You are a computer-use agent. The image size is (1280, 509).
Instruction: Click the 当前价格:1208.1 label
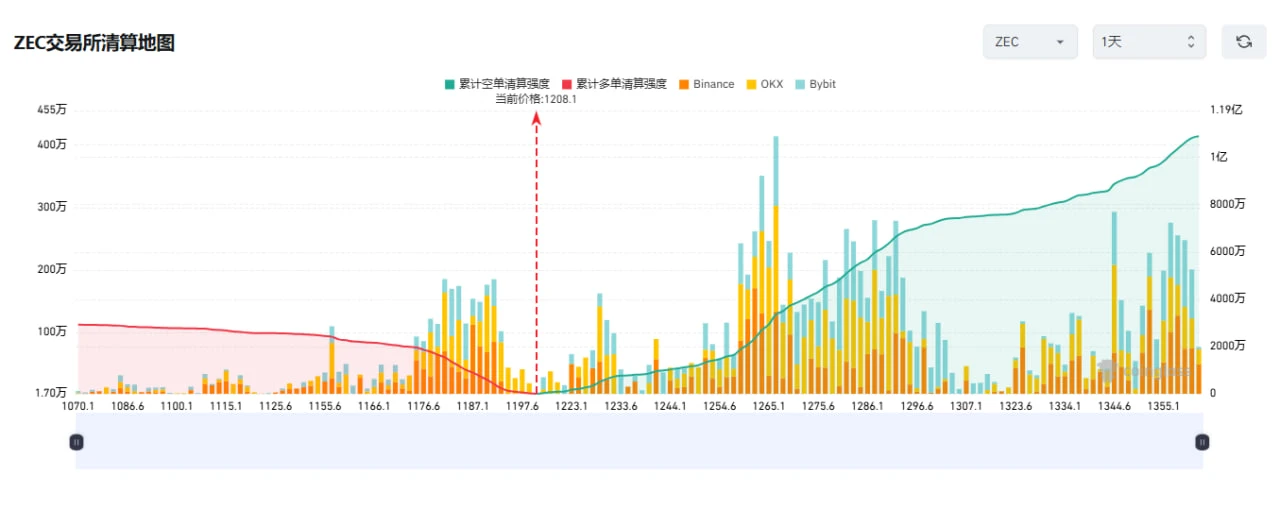click(536, 99)
